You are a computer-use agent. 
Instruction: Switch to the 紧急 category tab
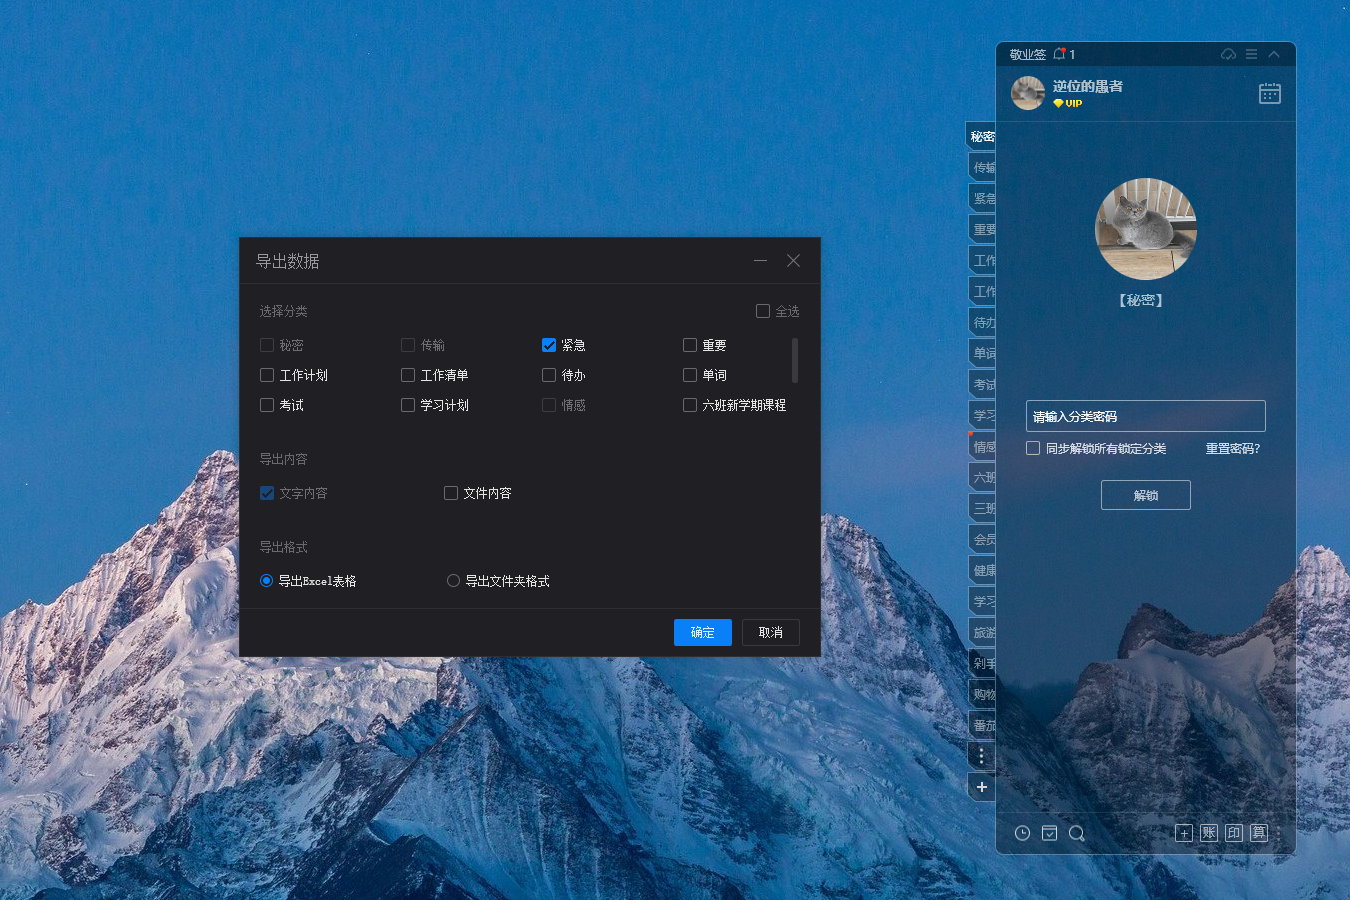coord(983,198)
